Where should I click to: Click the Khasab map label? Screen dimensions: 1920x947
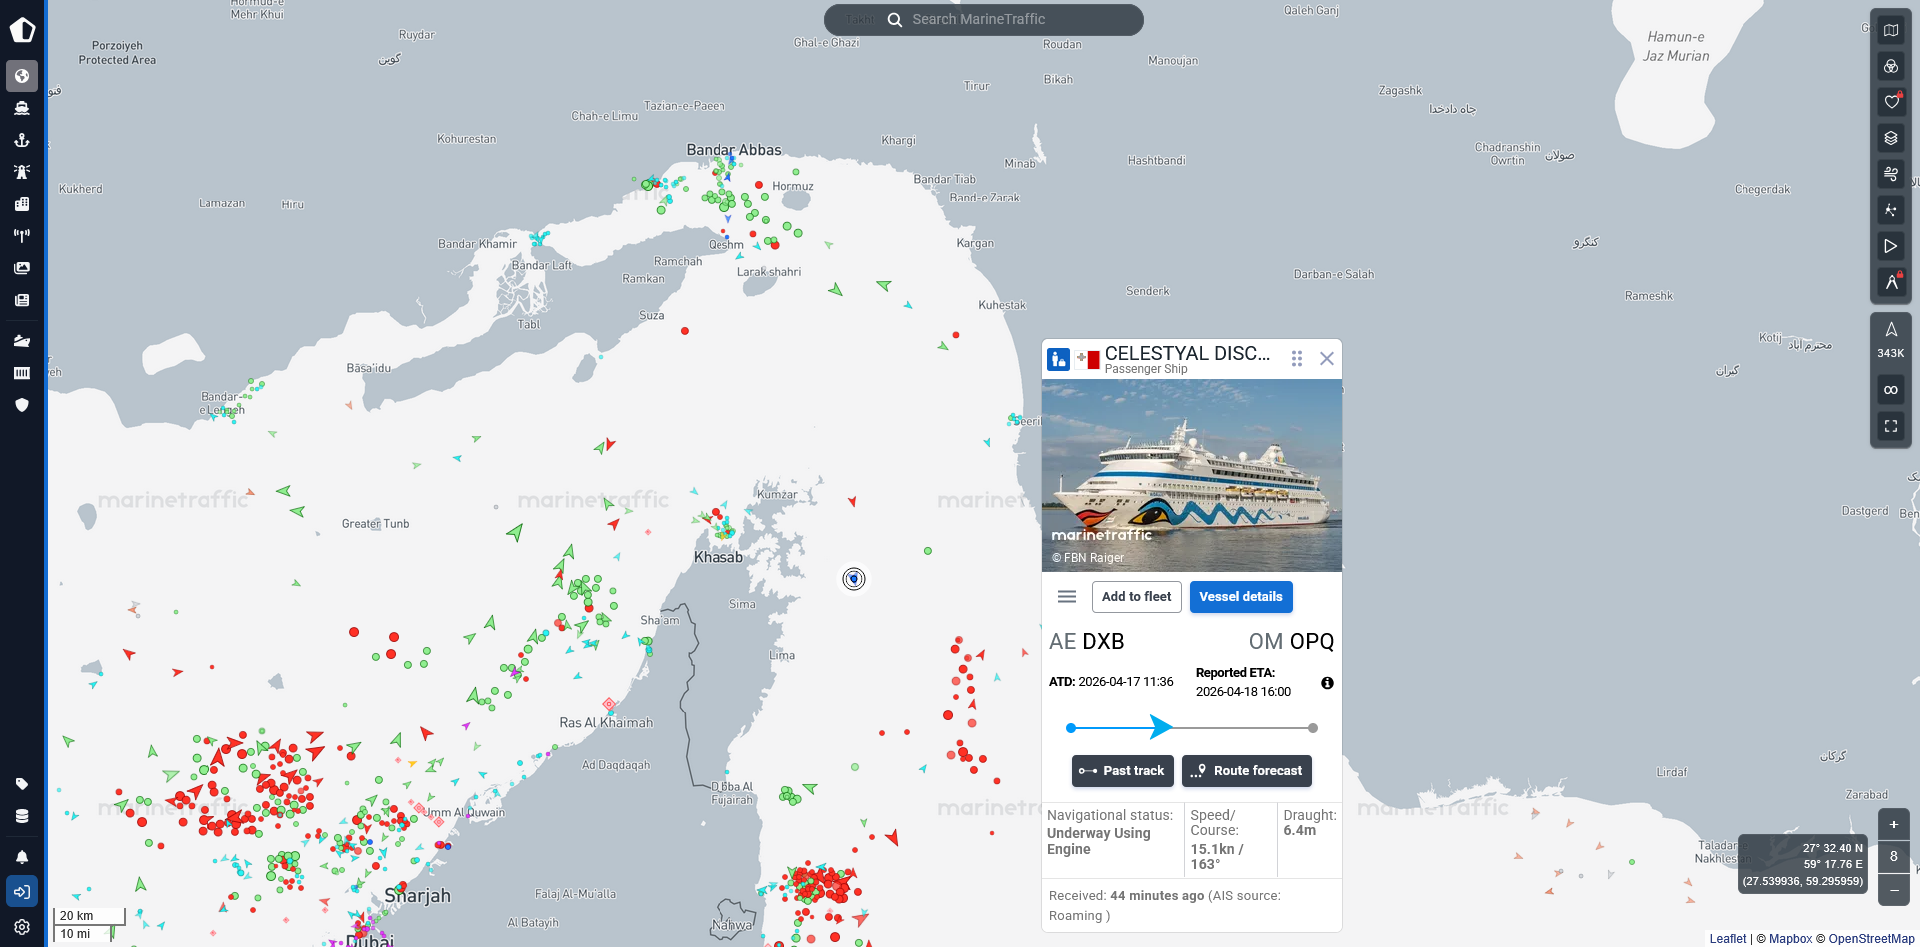718,557
